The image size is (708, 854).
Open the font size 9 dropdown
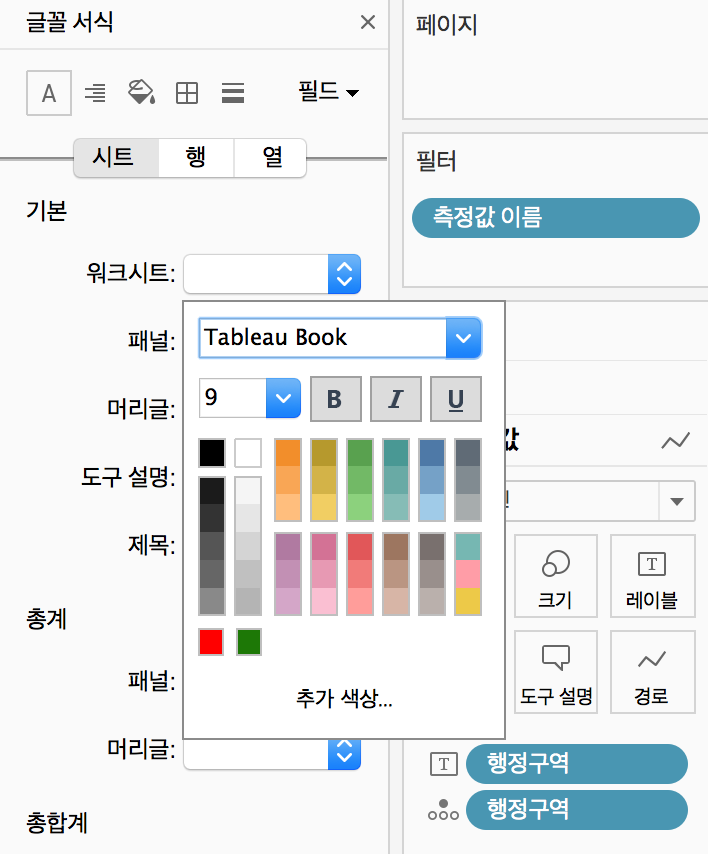[283, 398]
